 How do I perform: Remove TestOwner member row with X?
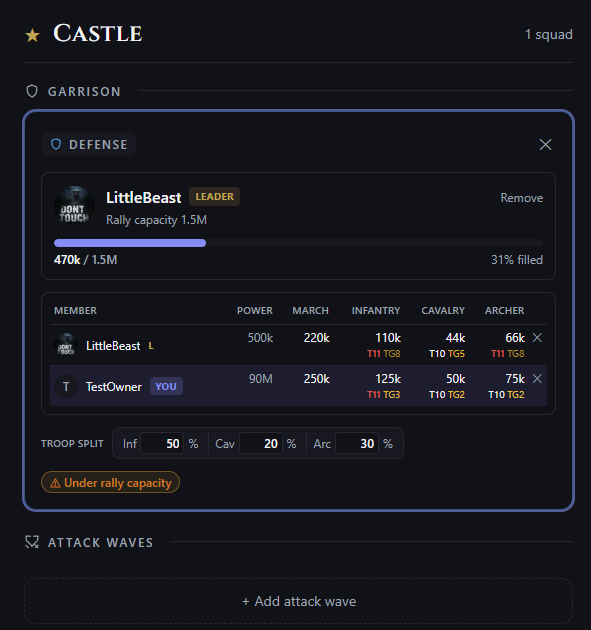pyautogui.click(x=537, y=378)
